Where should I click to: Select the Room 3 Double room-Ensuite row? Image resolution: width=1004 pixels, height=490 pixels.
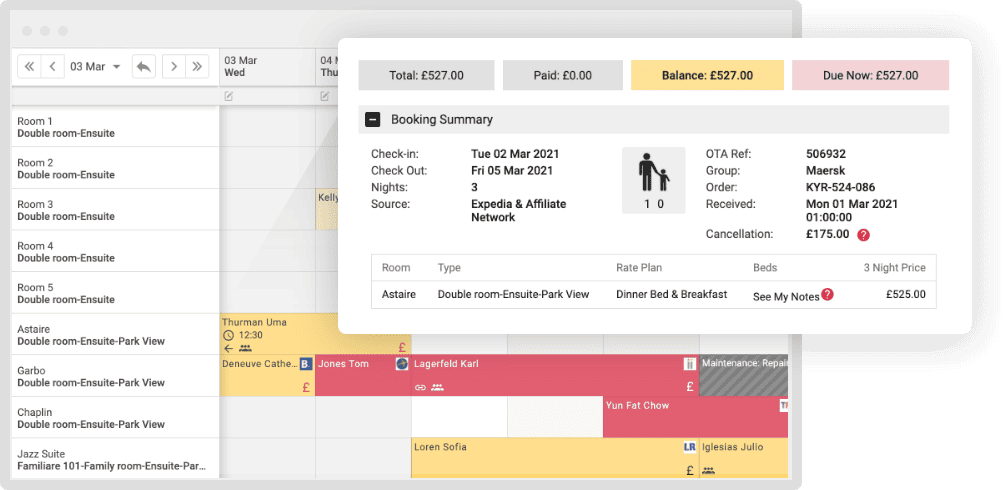(x=115, y=209)
